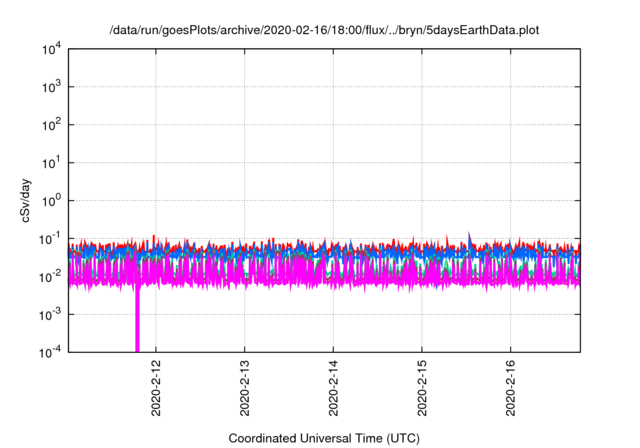Screen dimensions: 640x448
Task: Select the '10^3' y-axis label
Action: point(51,86)
